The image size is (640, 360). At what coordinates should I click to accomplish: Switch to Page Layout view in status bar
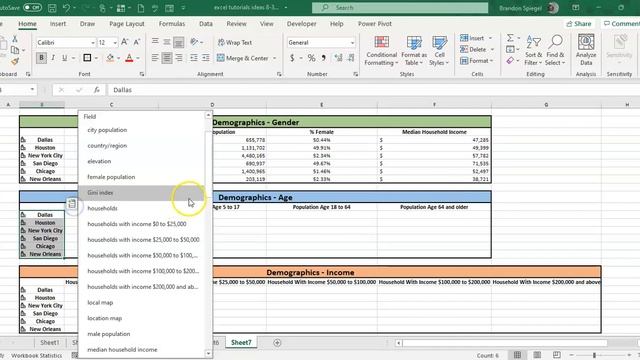coord(537,355)
